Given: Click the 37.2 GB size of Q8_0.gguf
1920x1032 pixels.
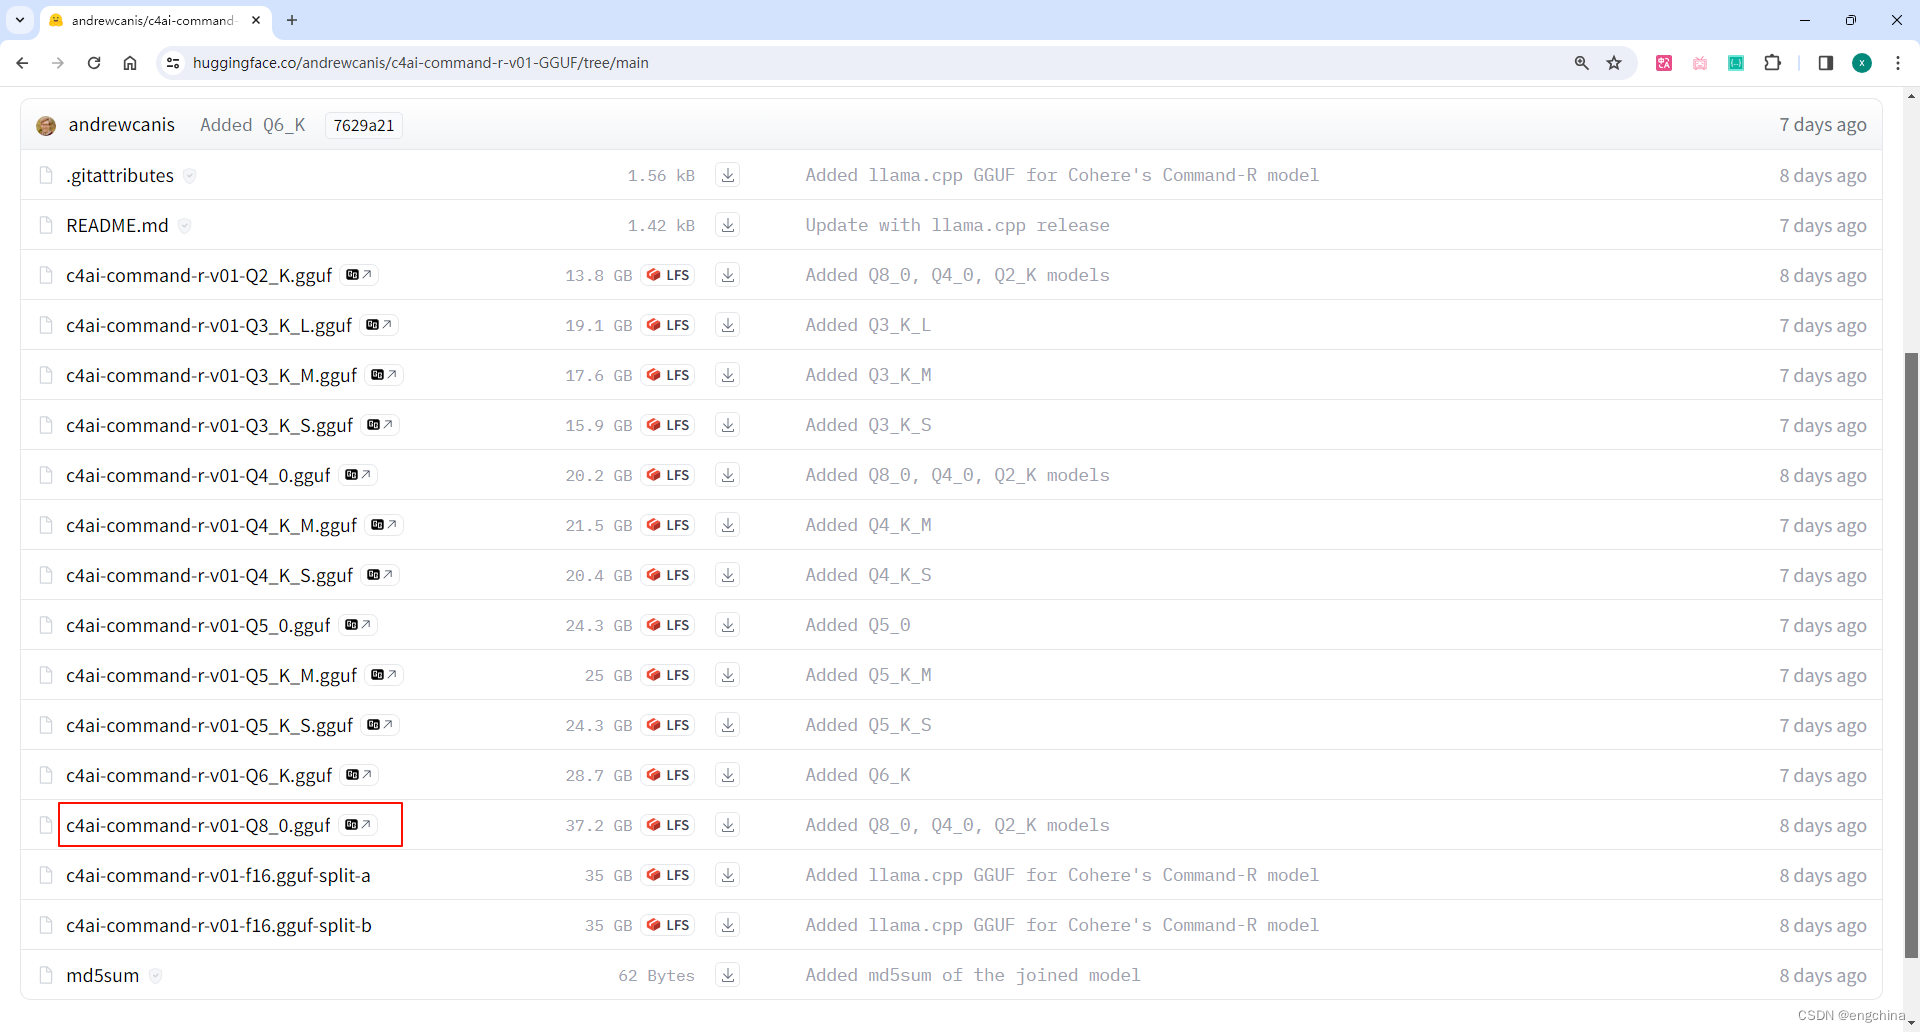Looking at the screenshot, I should (x=598, y=825).
